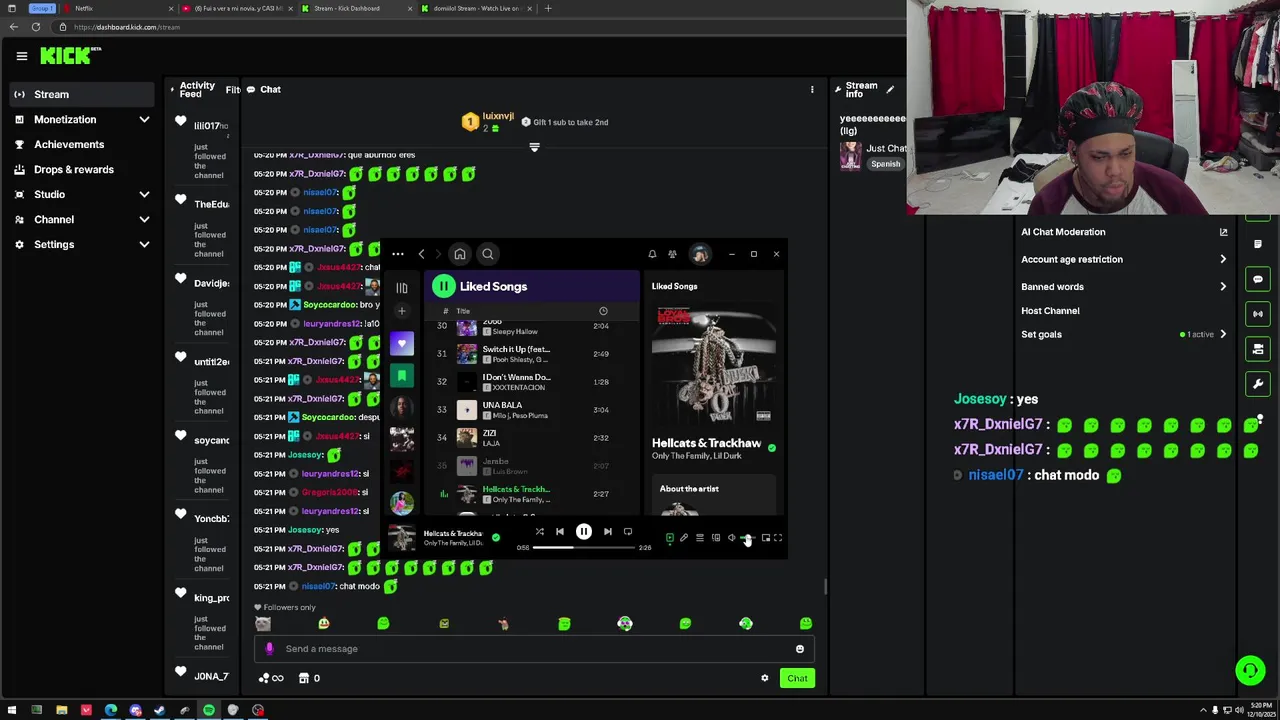This screenshot has width=1280, height=720.
Task: Toggle the icon right of next track
Action: pyautogui.click(x=628, y=532)
